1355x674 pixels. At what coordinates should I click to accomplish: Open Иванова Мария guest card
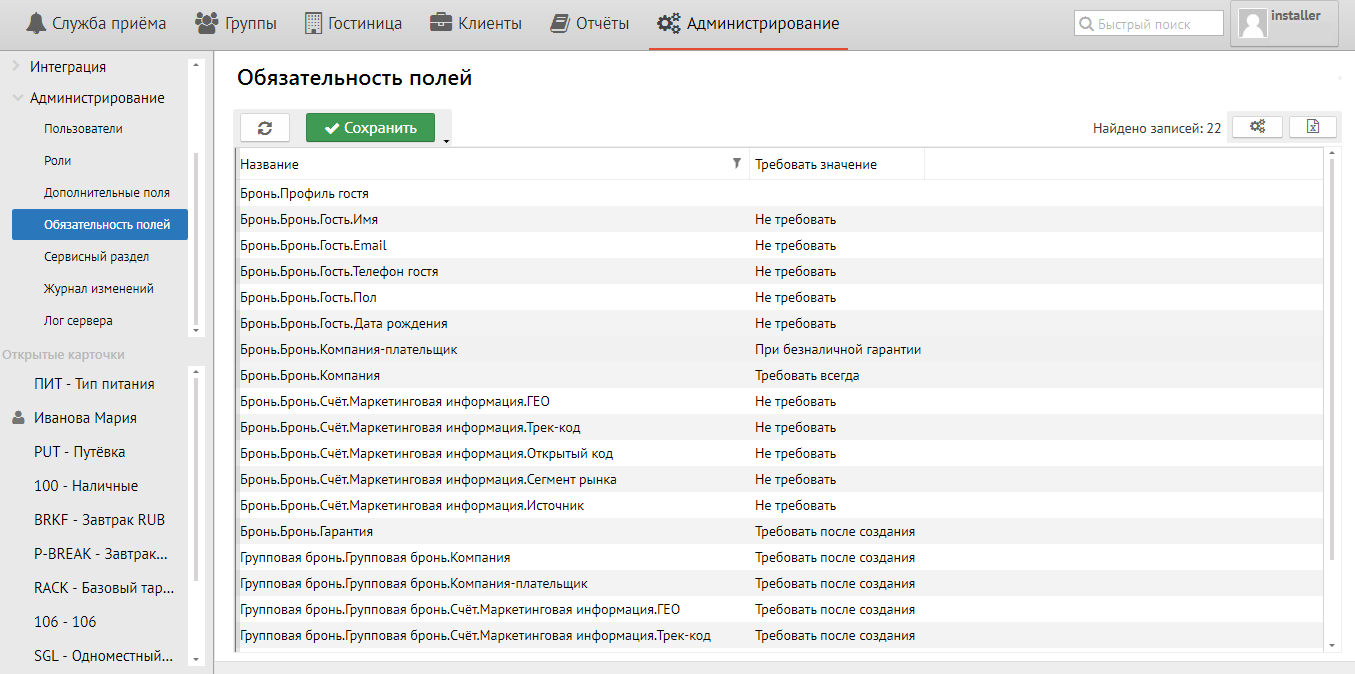tap(85, 418)
